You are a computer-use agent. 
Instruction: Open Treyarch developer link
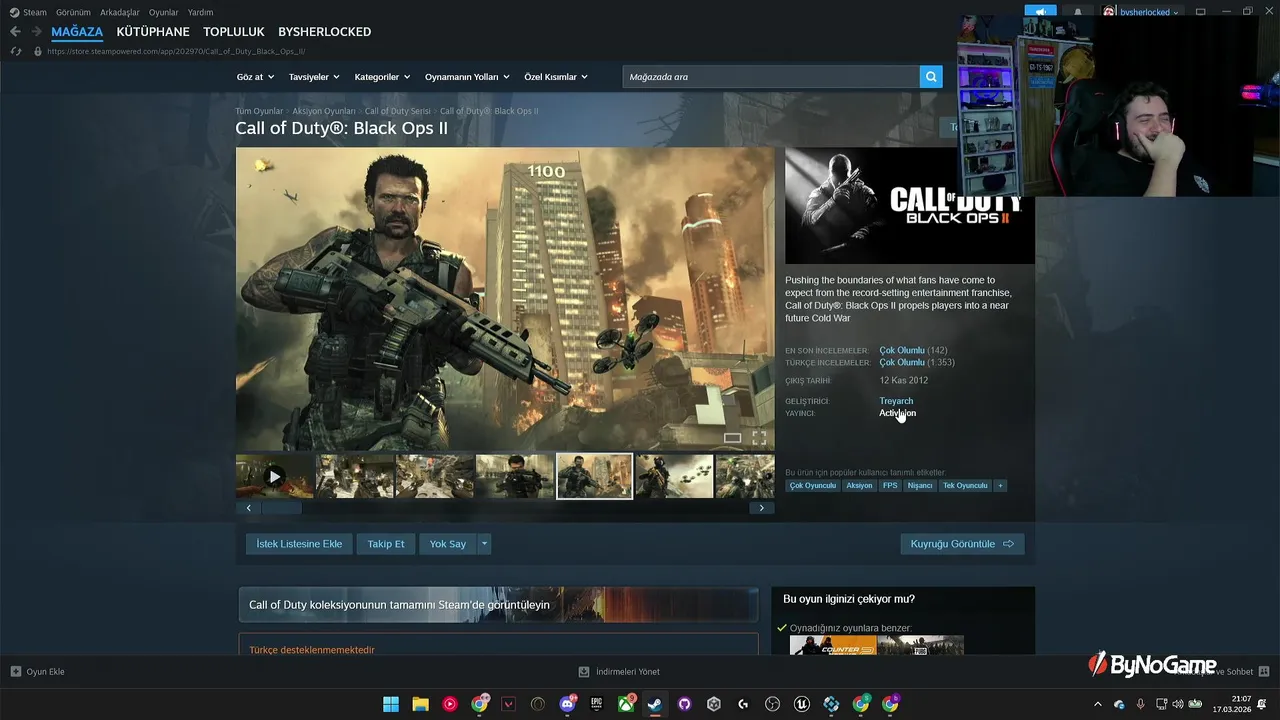896,401
